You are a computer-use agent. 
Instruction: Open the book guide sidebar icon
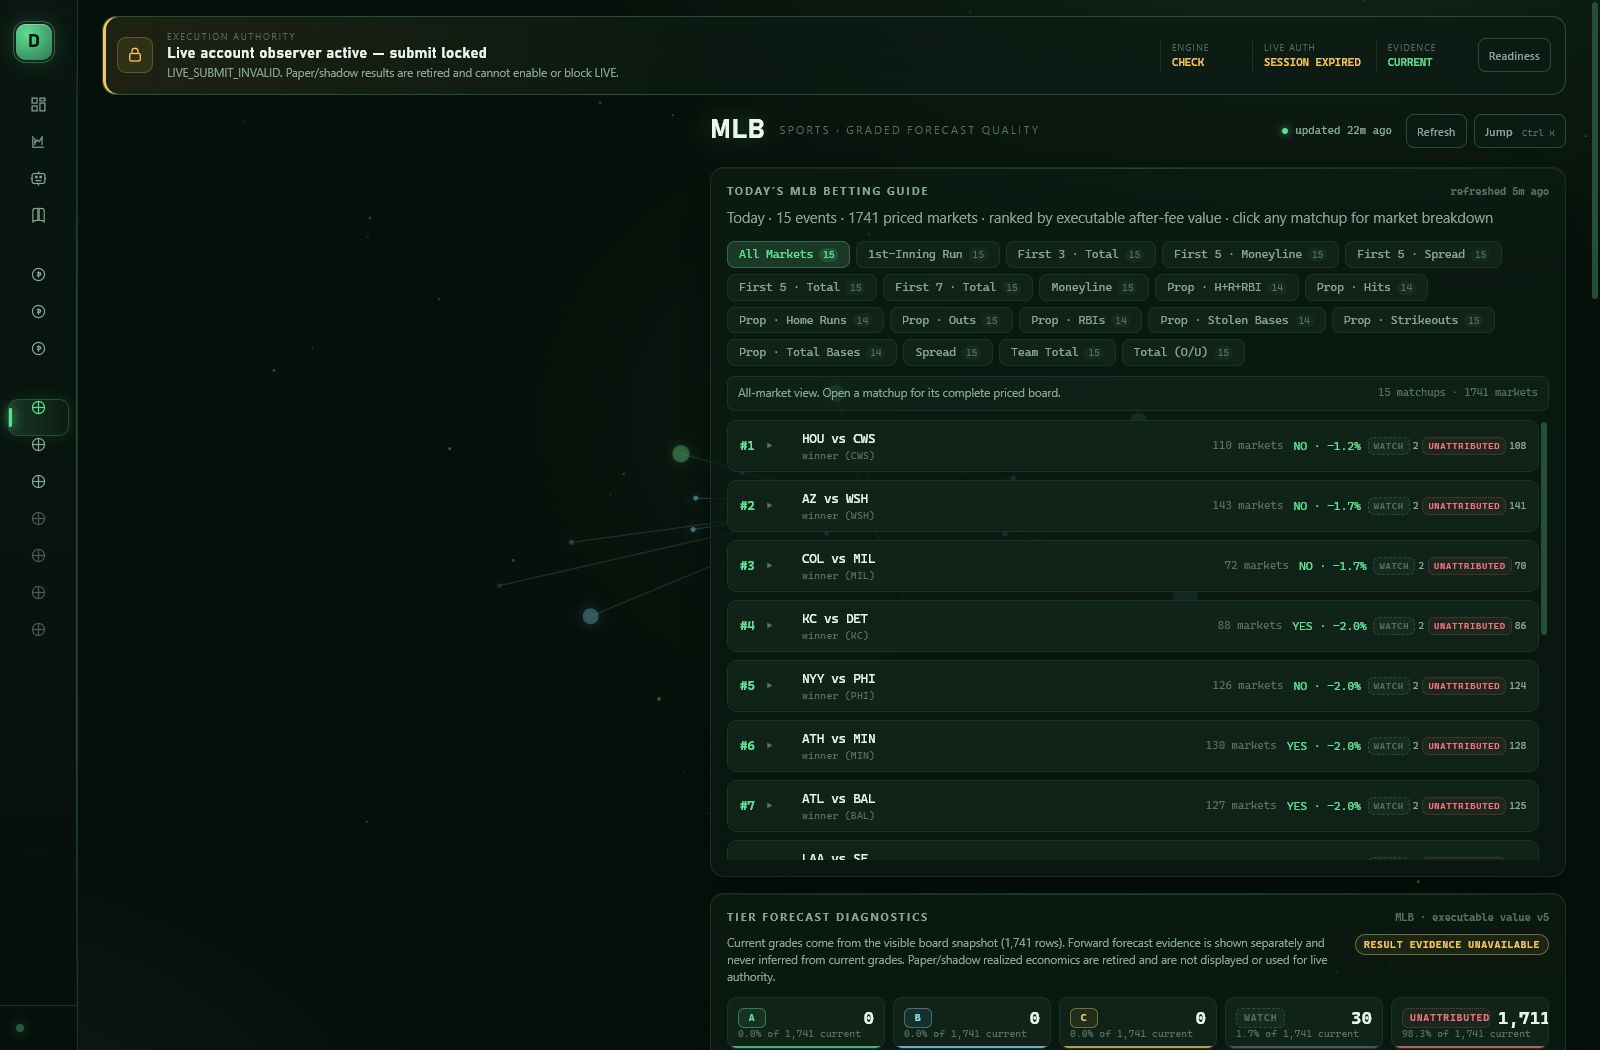point(38,215)
